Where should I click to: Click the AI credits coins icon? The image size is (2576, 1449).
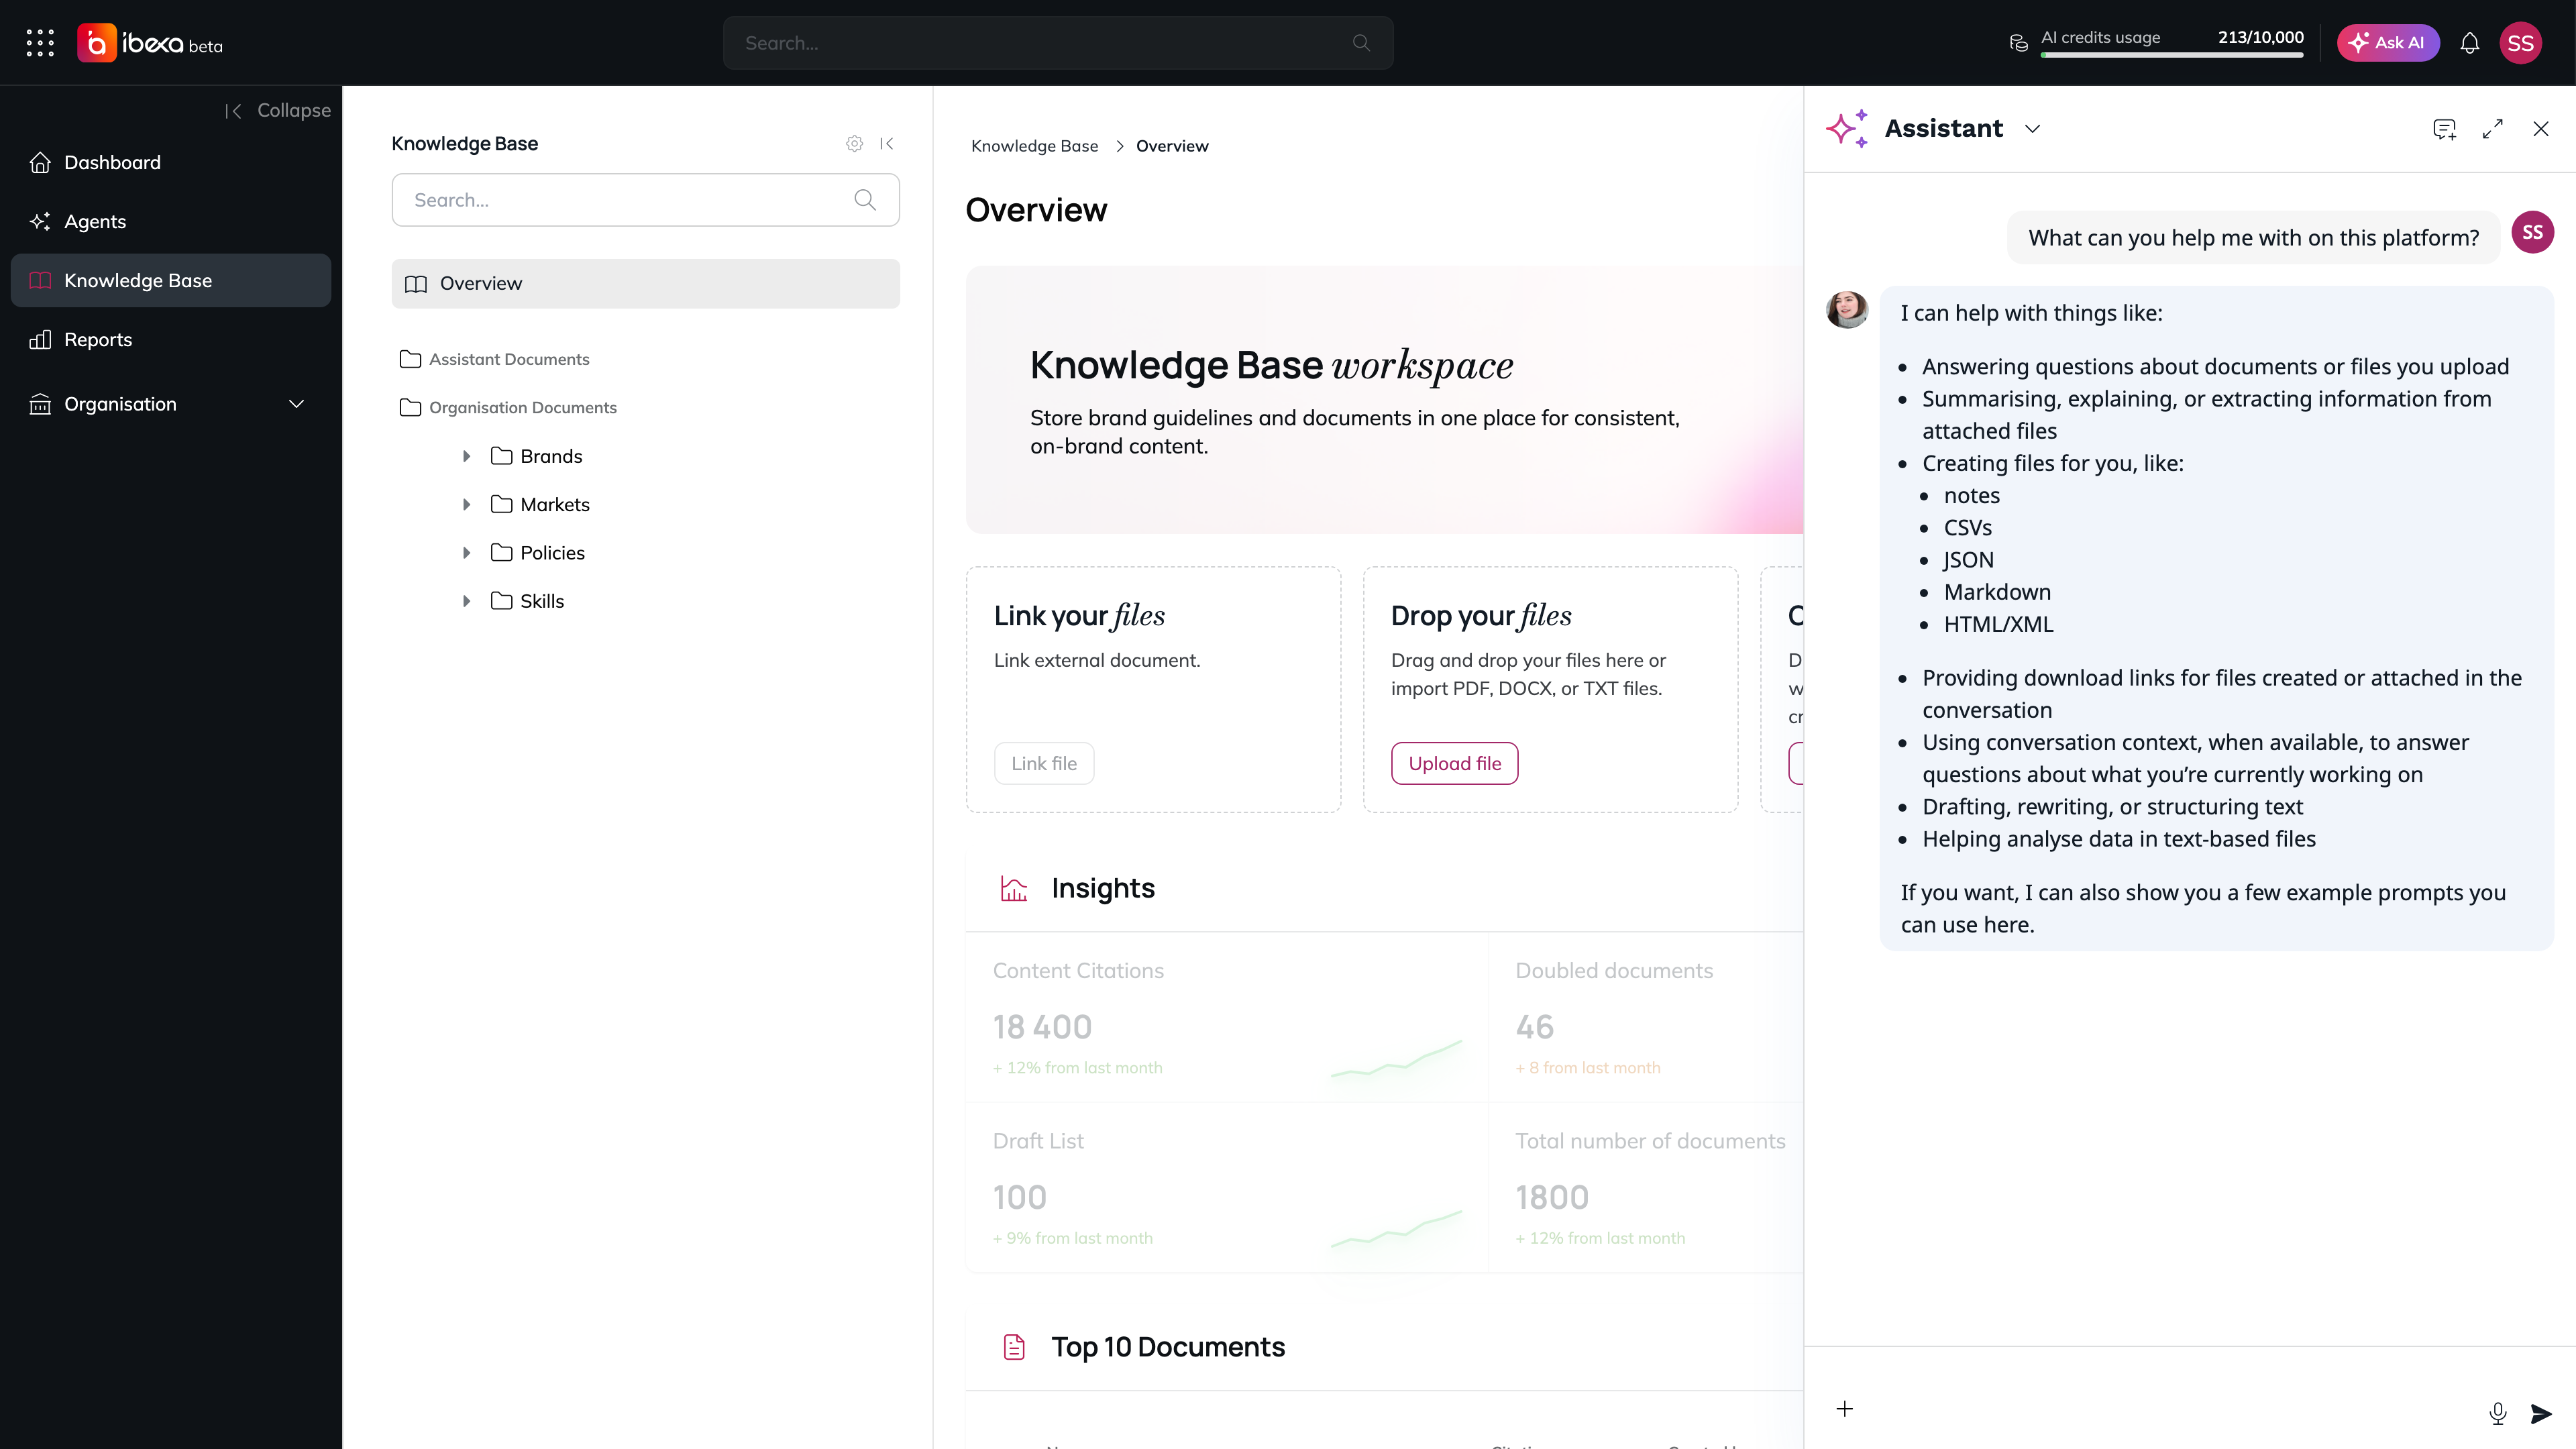pyautogui.click(x=2019, y=43)
